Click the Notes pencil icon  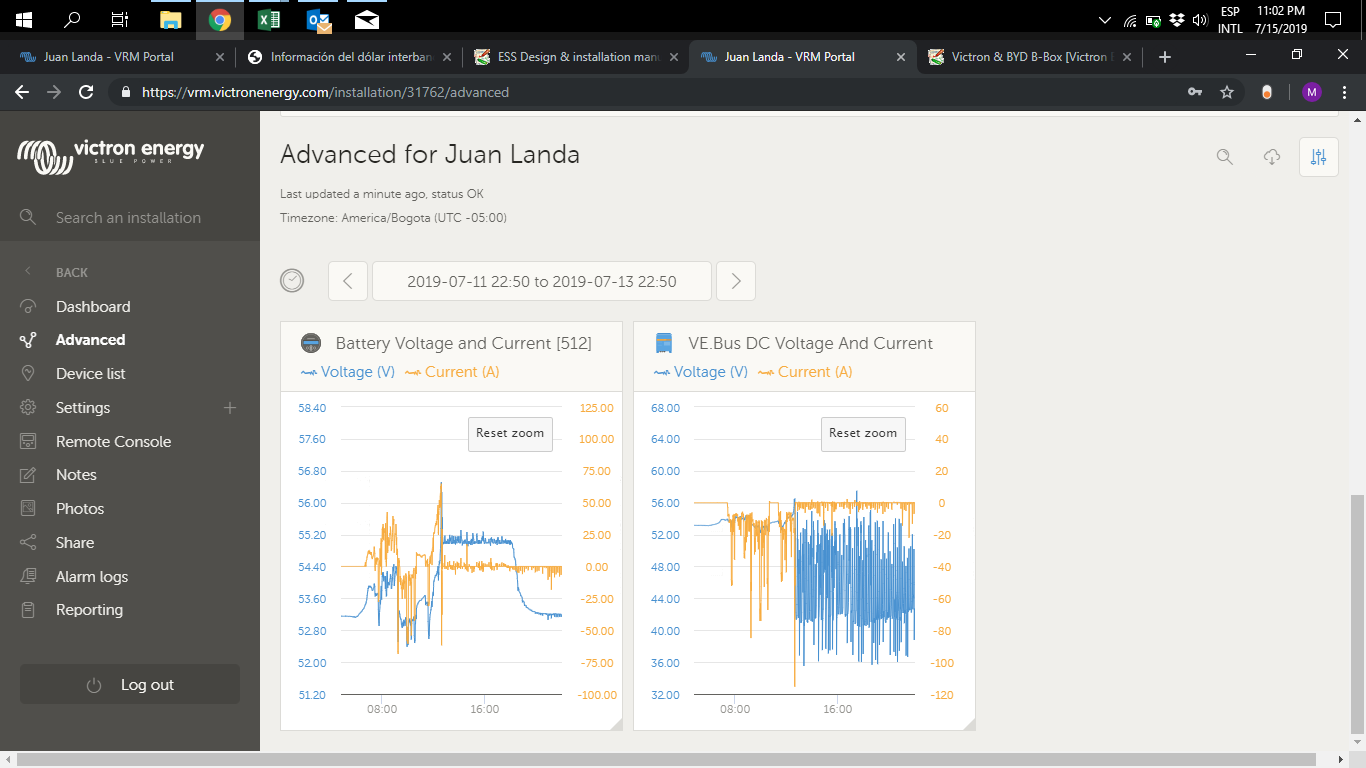[x=28, y=475]
